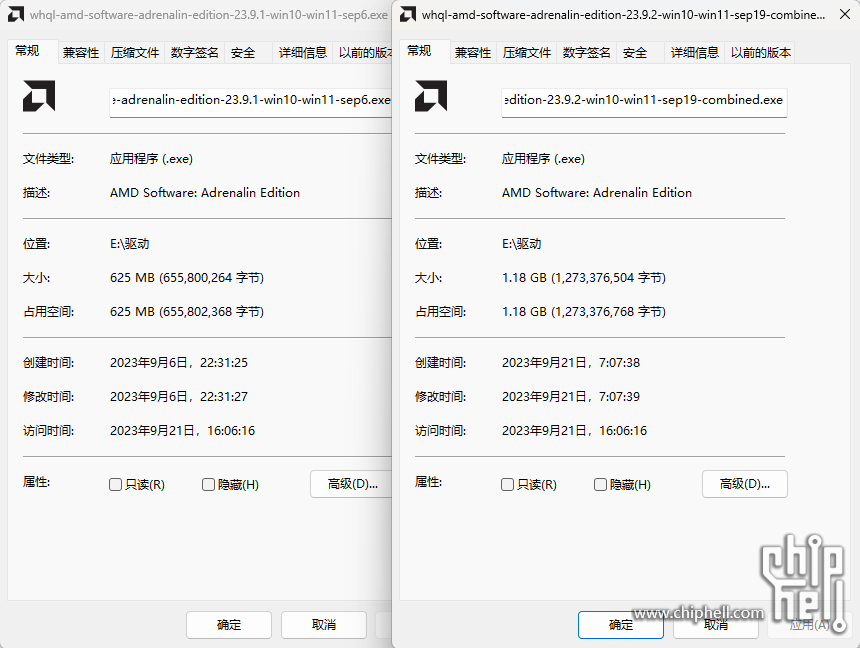Go to 安全 tab in the 23.9.1 window

pyautogui.click(x=248, y=53)
